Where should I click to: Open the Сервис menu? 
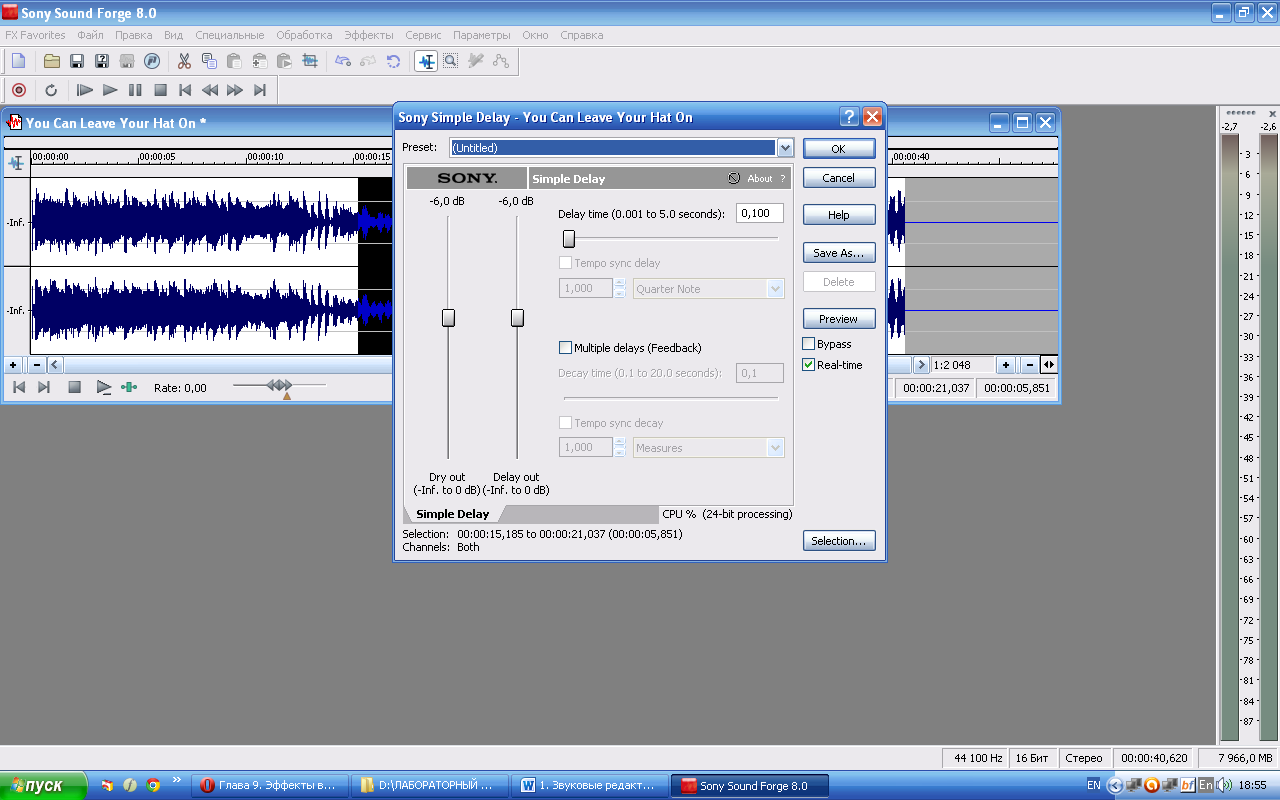point(424,35)
